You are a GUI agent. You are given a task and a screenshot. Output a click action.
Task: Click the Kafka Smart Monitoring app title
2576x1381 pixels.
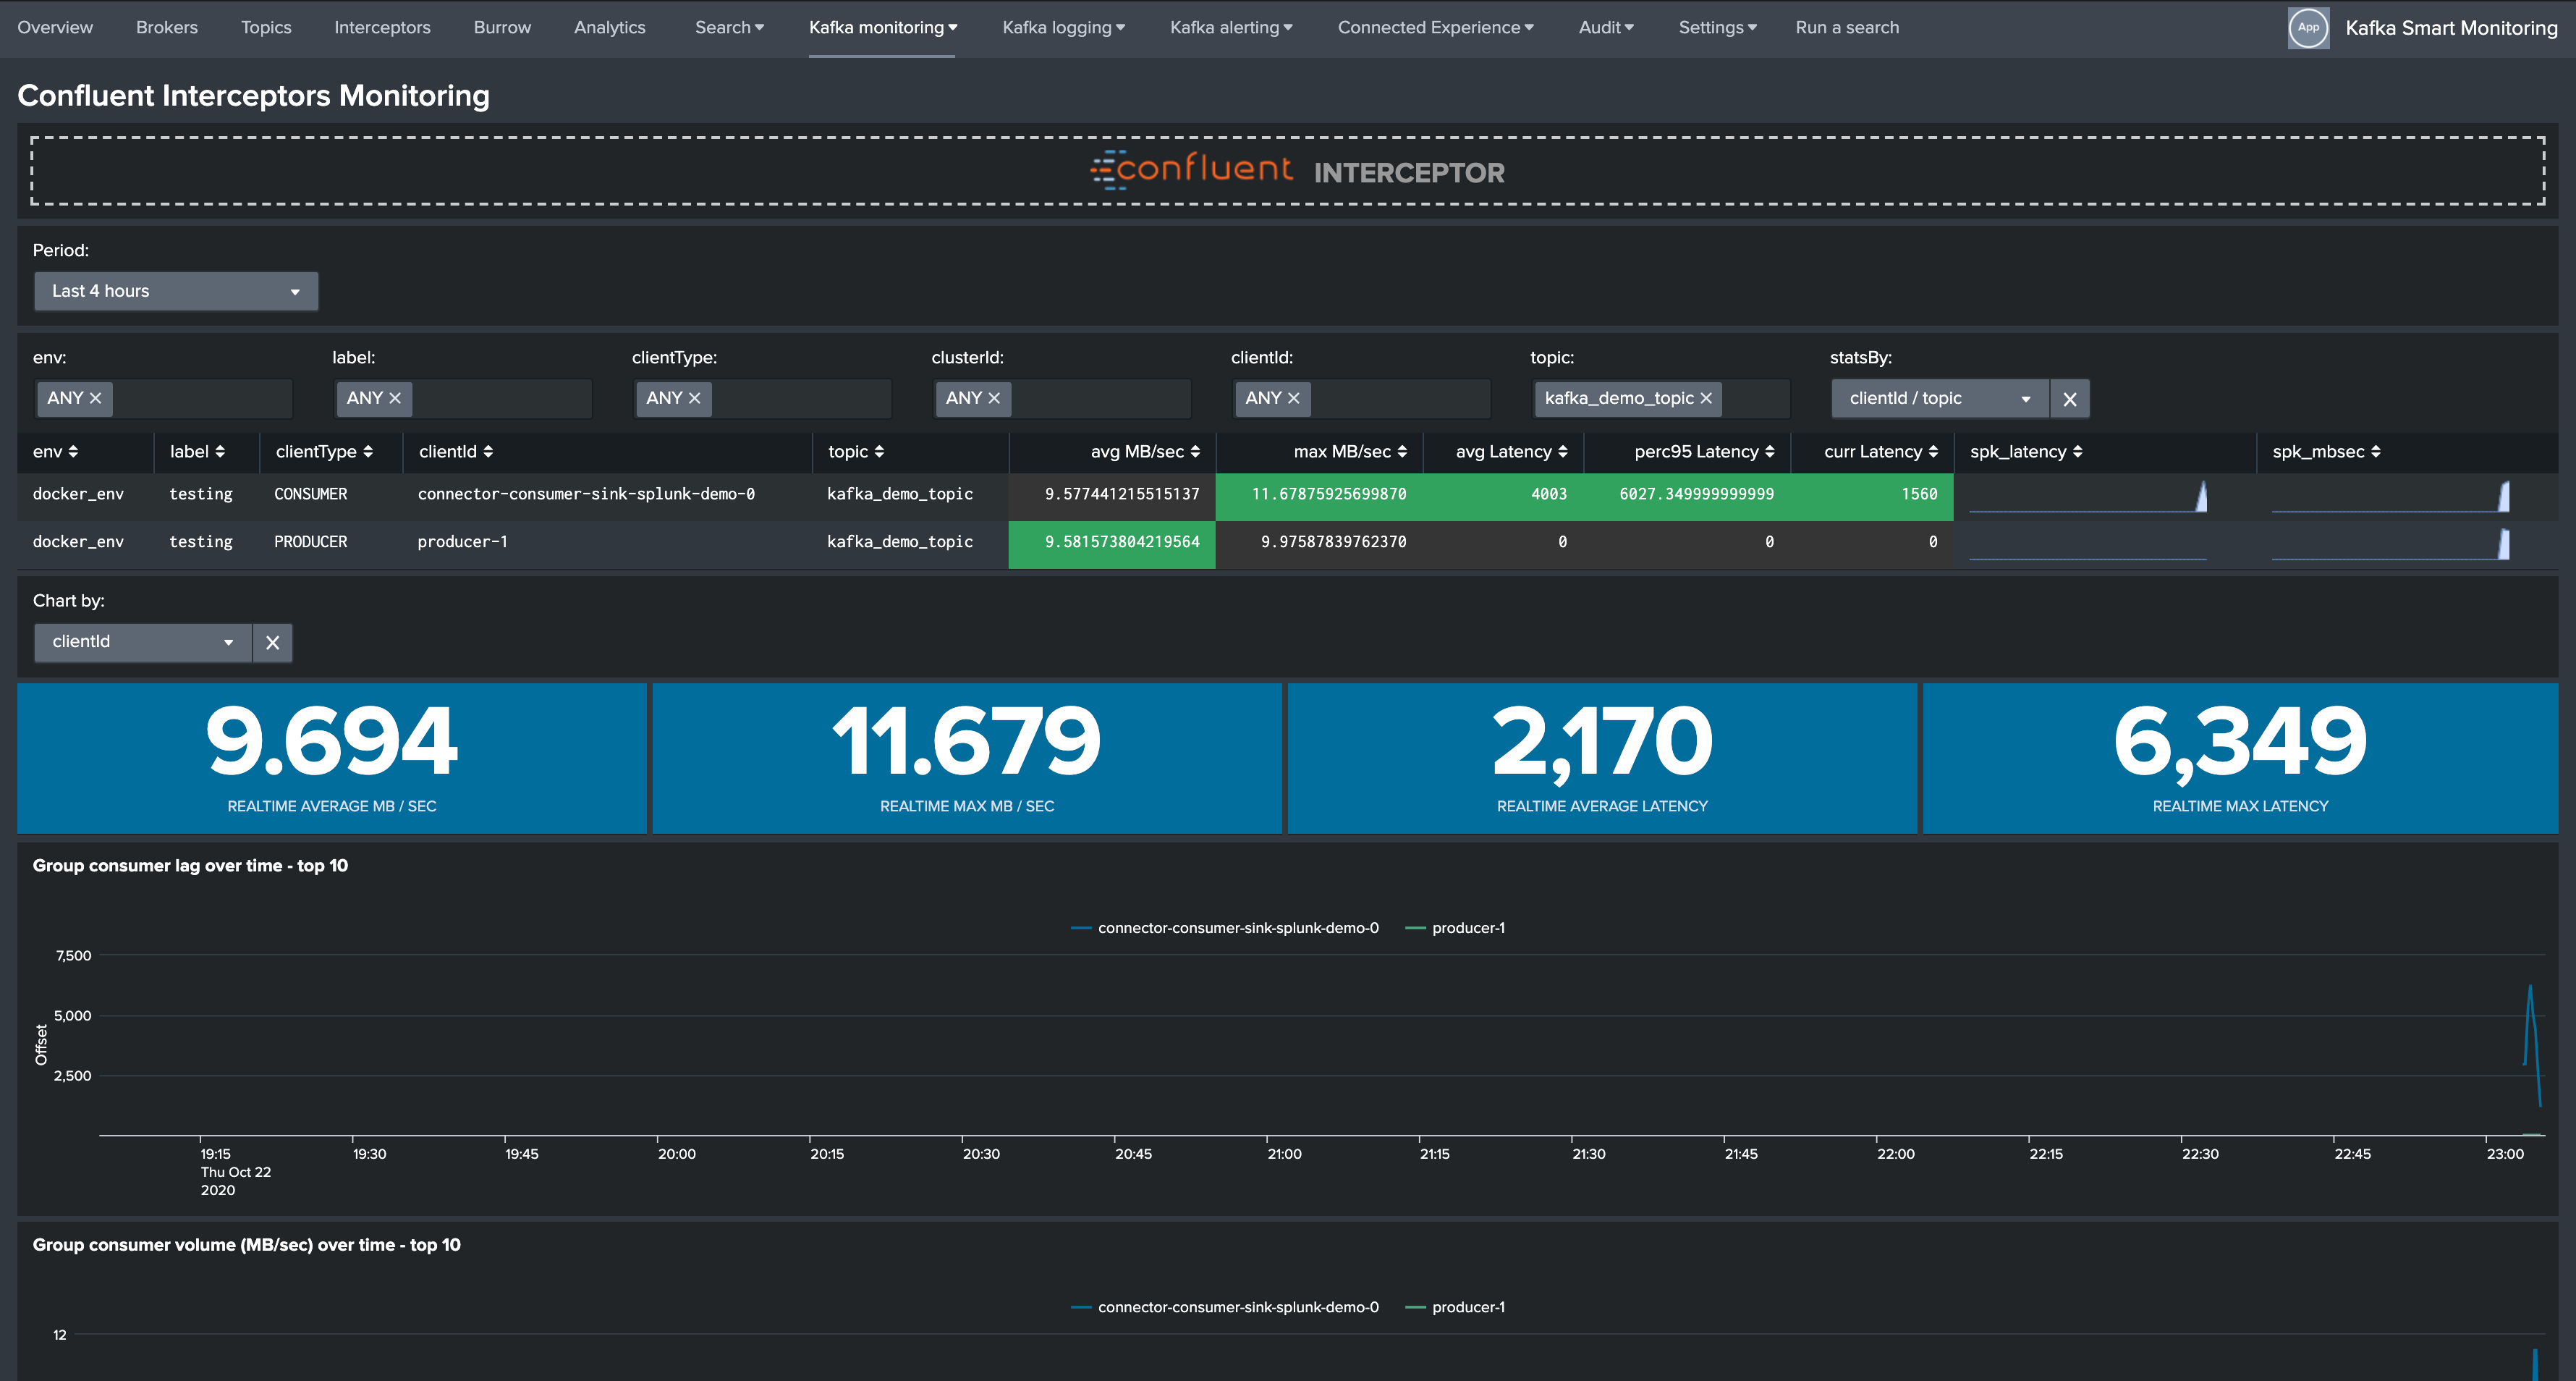[2451, 28]
